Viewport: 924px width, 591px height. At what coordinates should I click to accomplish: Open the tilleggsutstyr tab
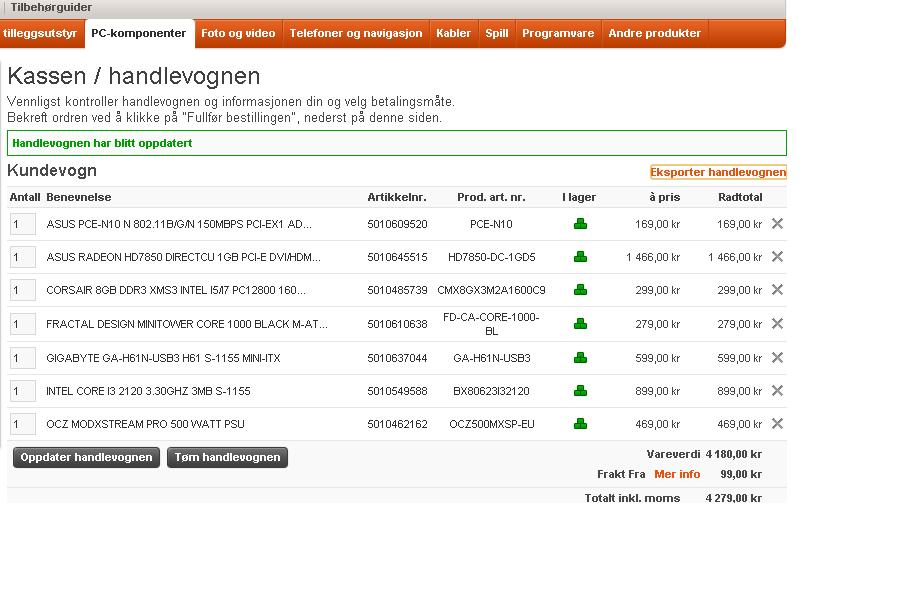41,34
